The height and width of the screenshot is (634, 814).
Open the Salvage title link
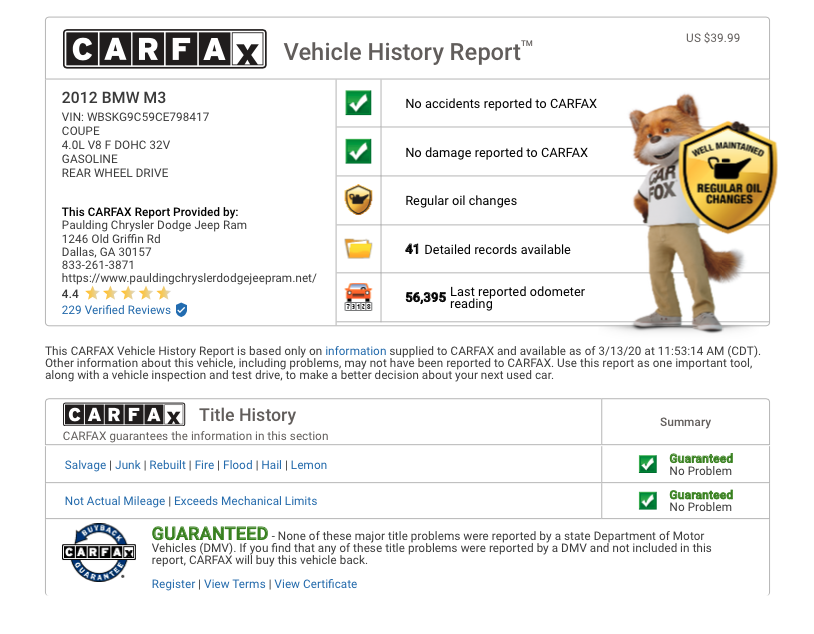click(x=85, y=465)
